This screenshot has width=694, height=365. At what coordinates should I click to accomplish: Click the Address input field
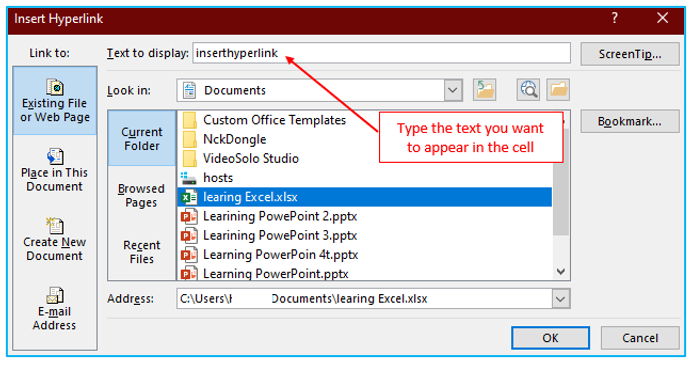[x=364, y=299]
